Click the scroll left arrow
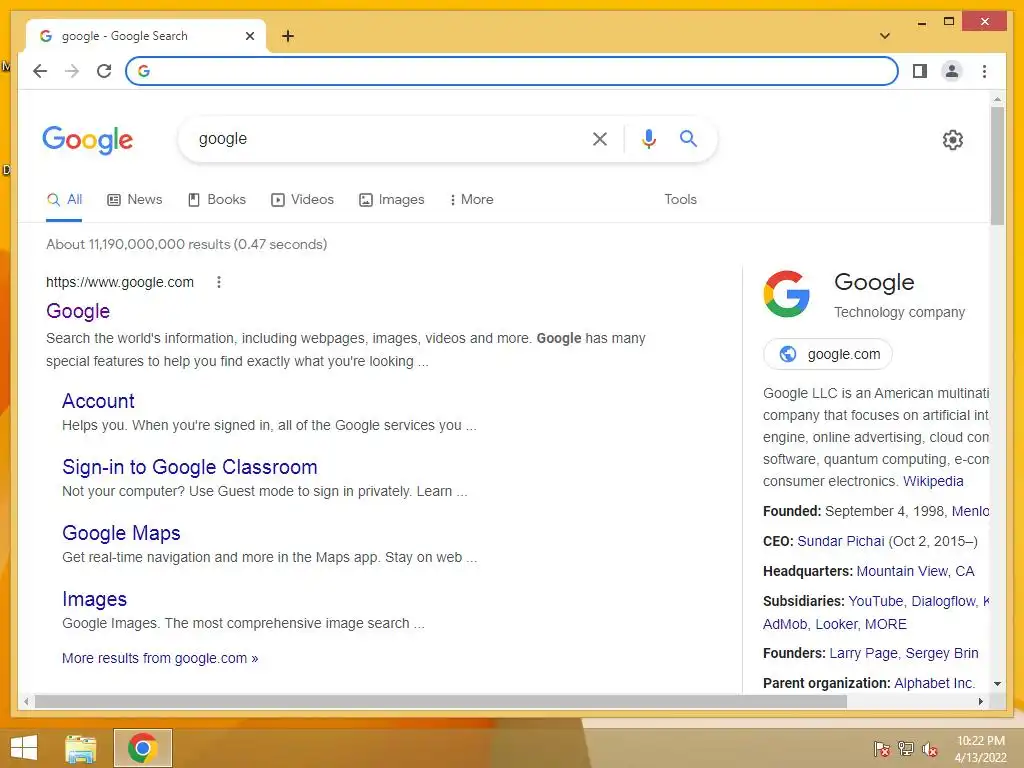 [26, 701]
